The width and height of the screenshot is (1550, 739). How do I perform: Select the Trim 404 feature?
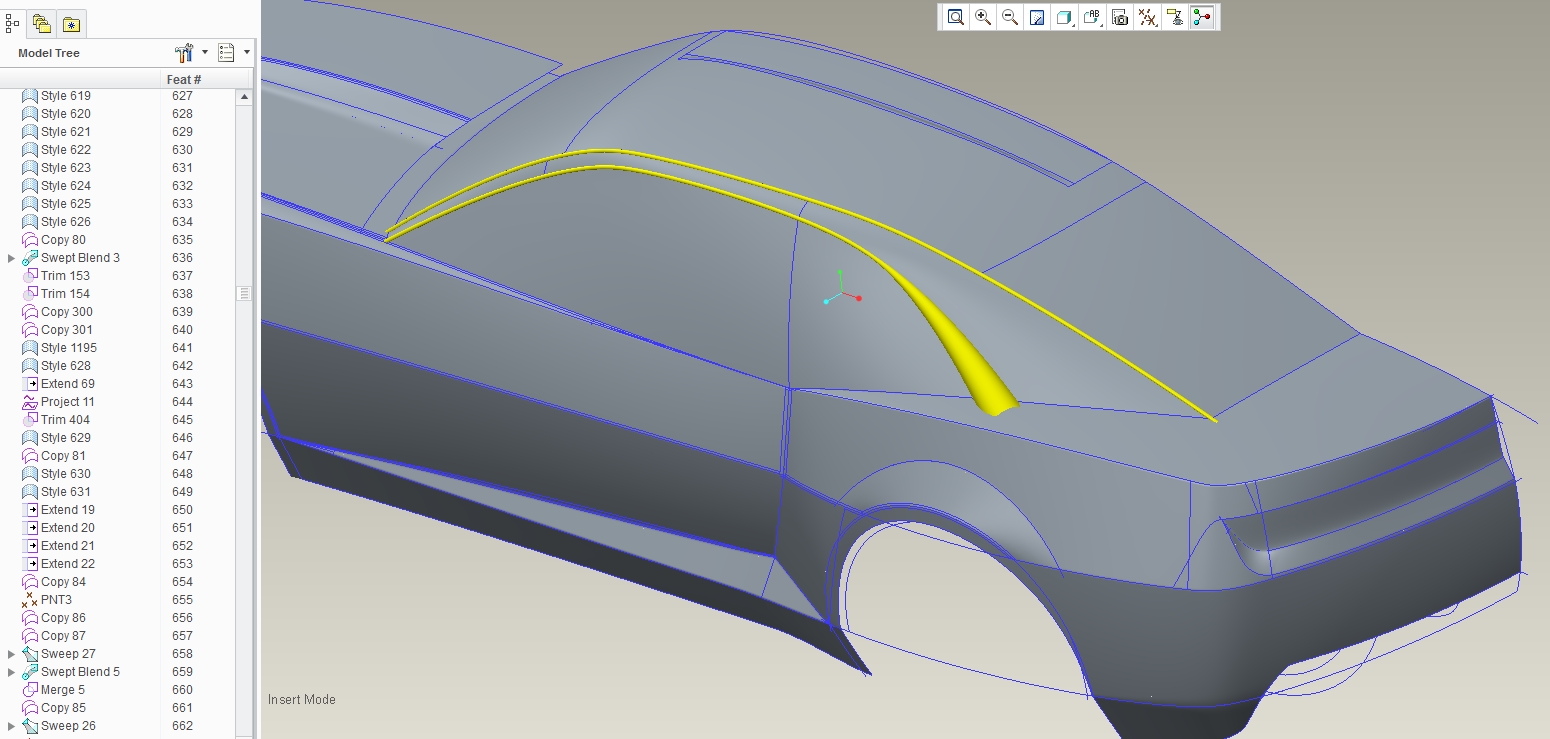click(65, 420)
